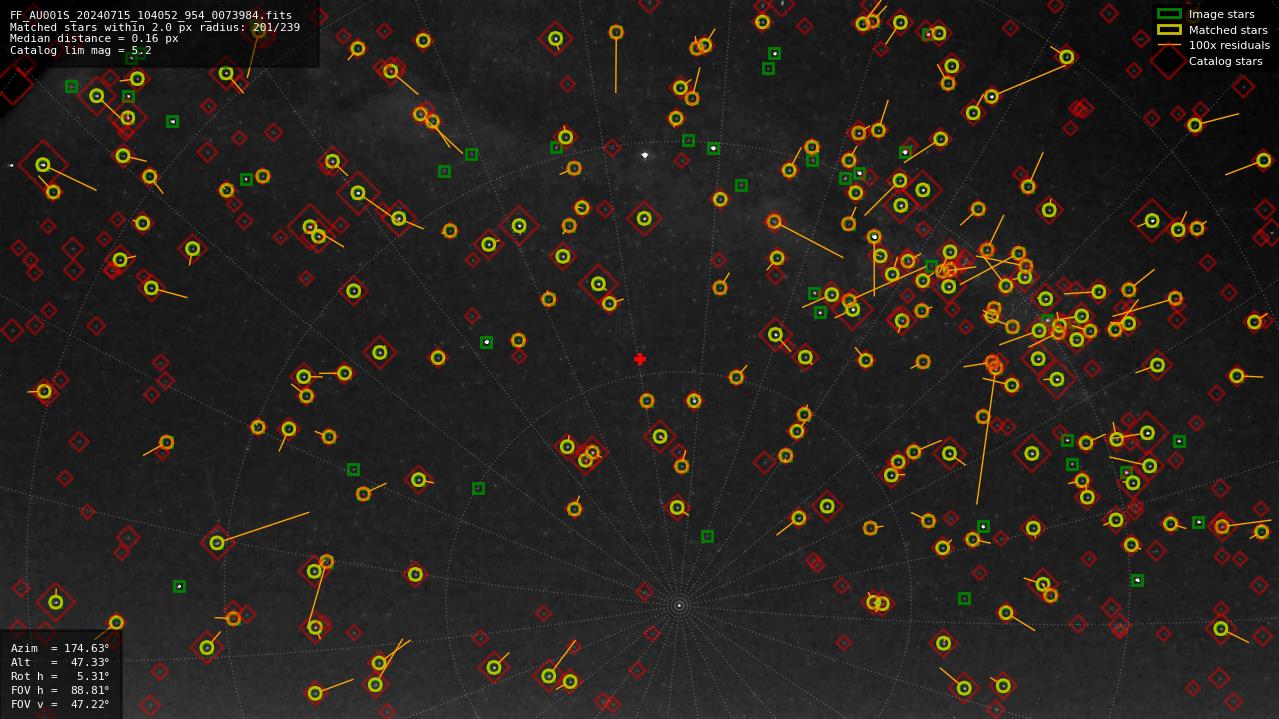
Task: Click the yellow Matched stars legend square
Action: pos(1169,30)
